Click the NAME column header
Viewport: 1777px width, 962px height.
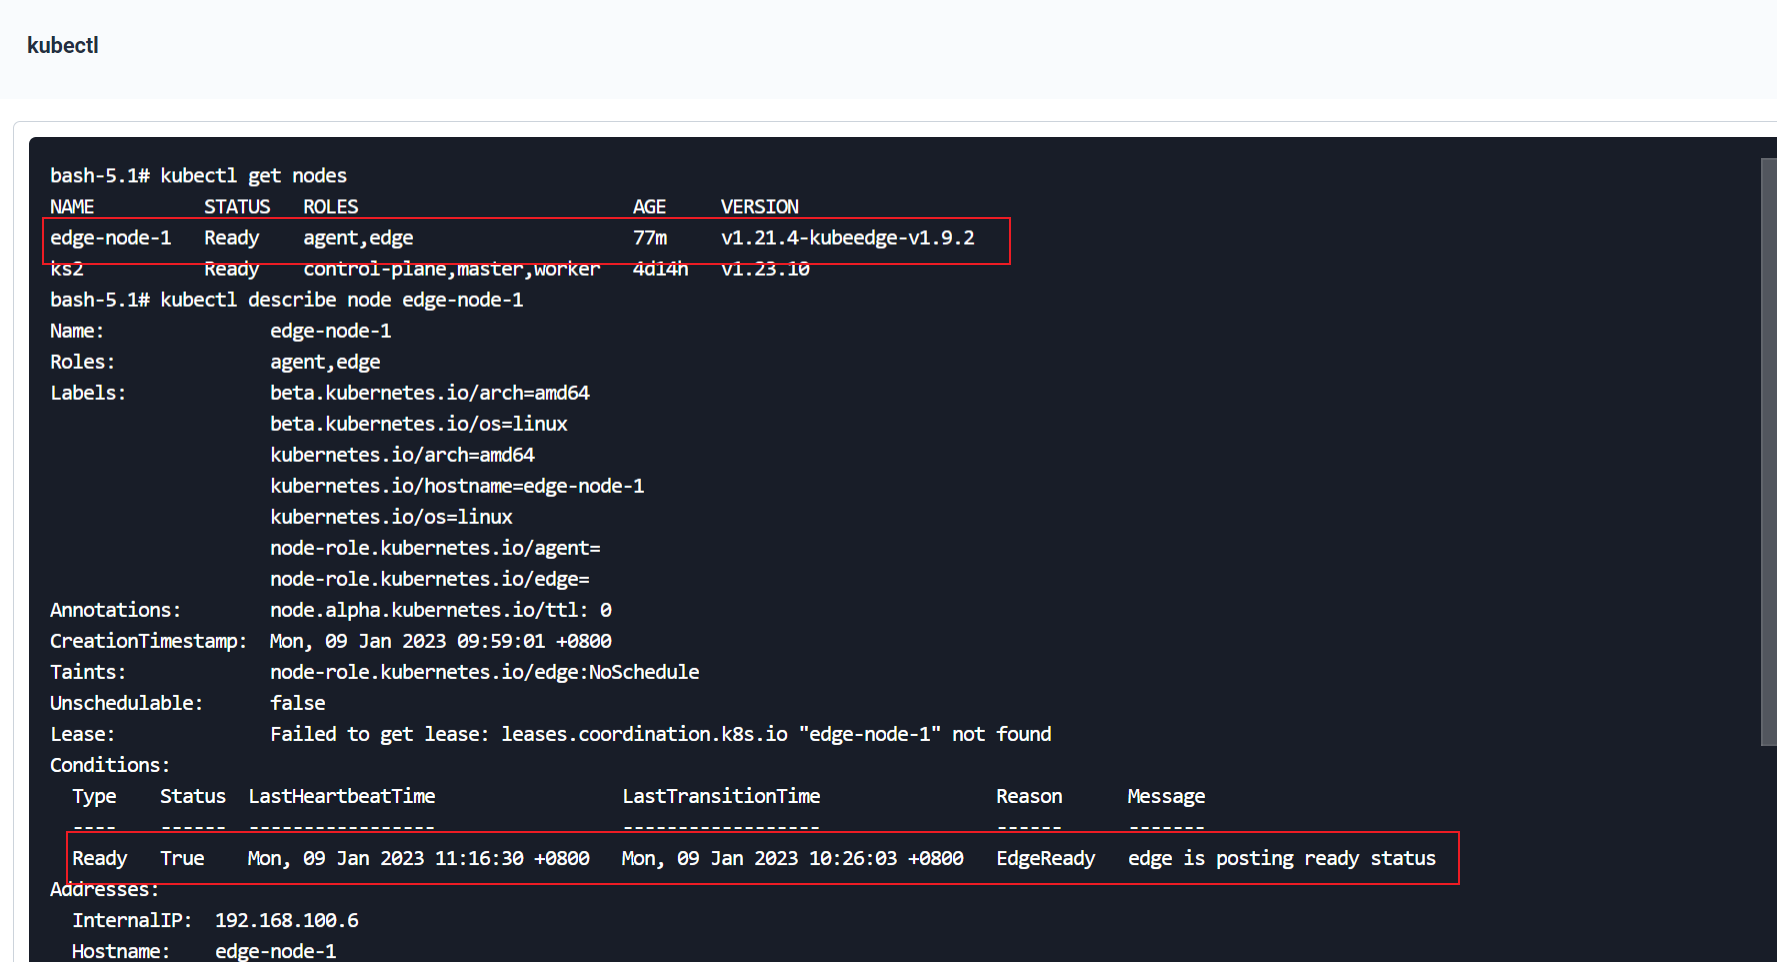72,206
